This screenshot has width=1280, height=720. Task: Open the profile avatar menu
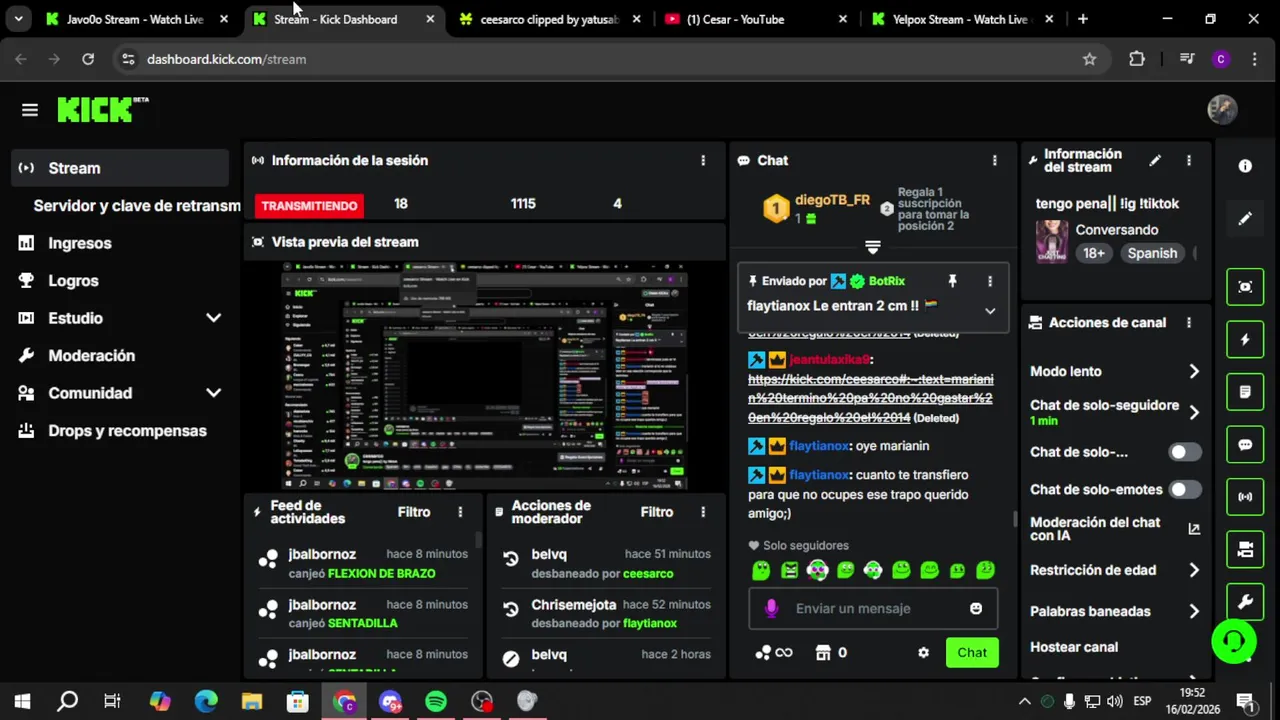(x=1222, y=110)
